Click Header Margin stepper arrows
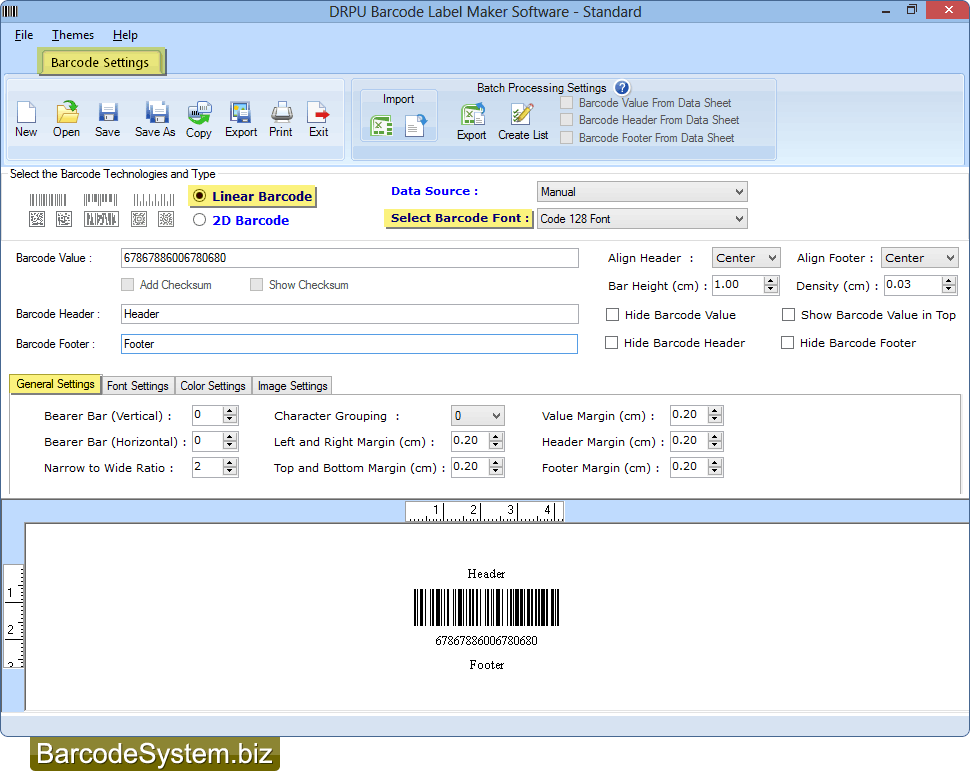970x771 pixels. (x=715, y=441)
